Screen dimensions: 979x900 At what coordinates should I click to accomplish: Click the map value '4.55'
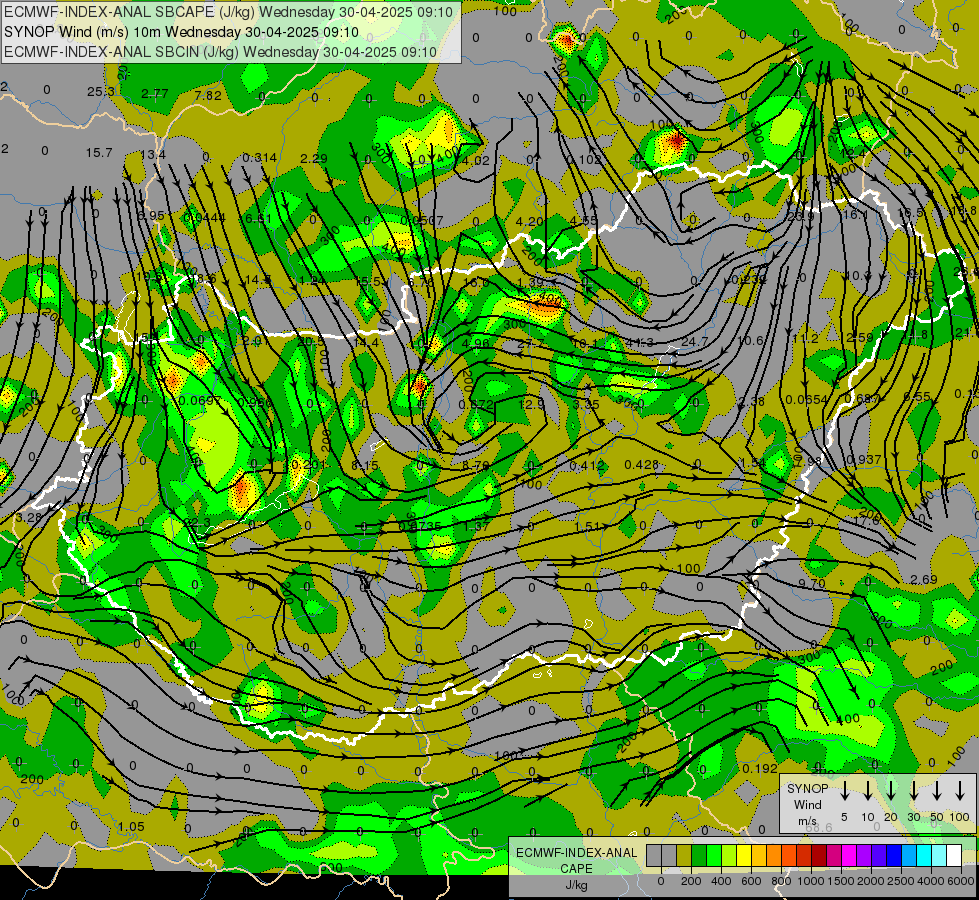coord(584,220)
